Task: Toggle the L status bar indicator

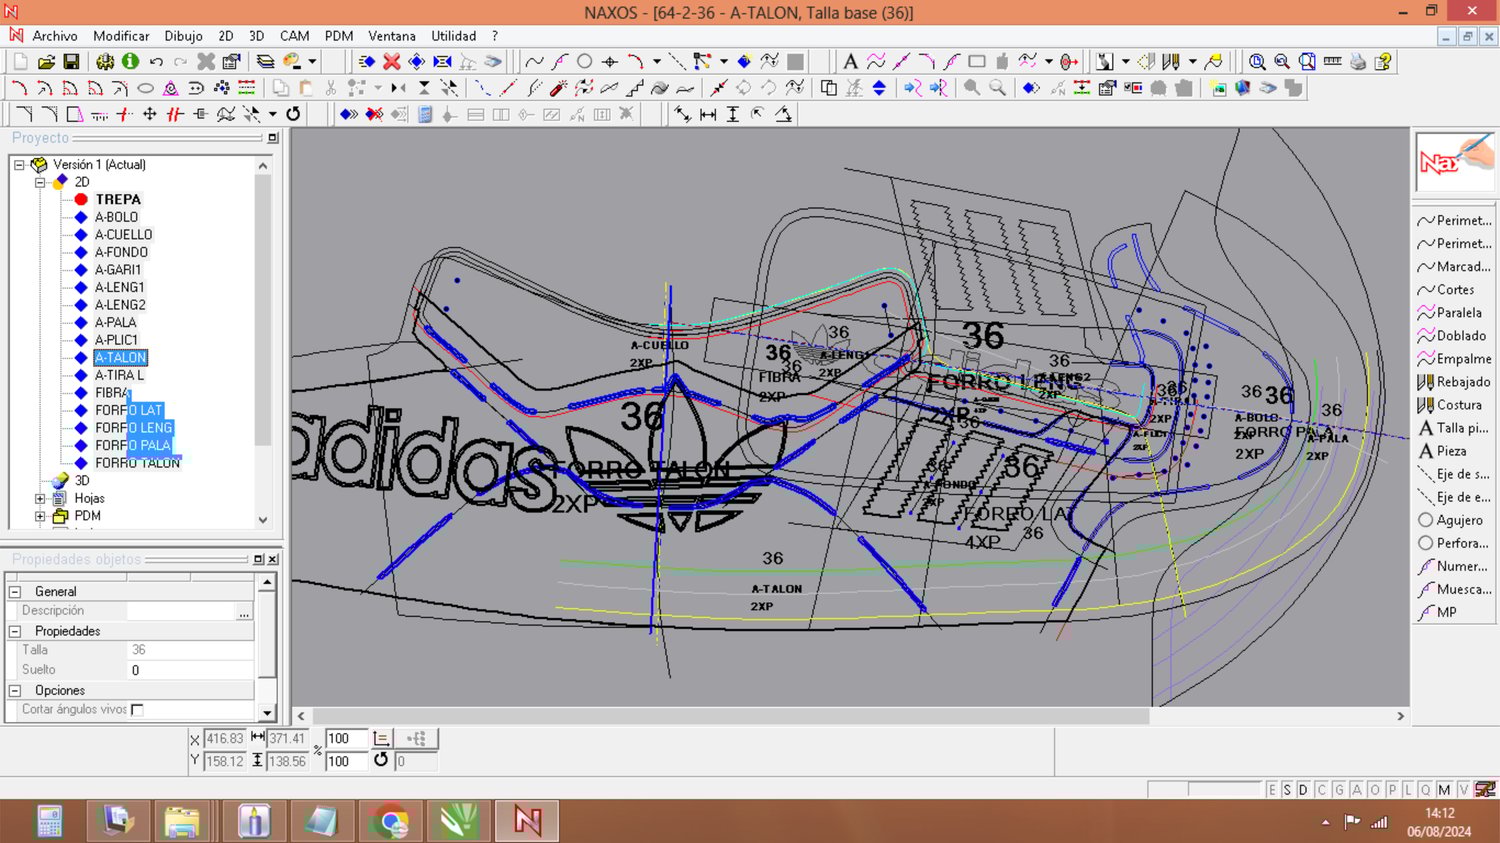Action: (x=1408, y=790)
